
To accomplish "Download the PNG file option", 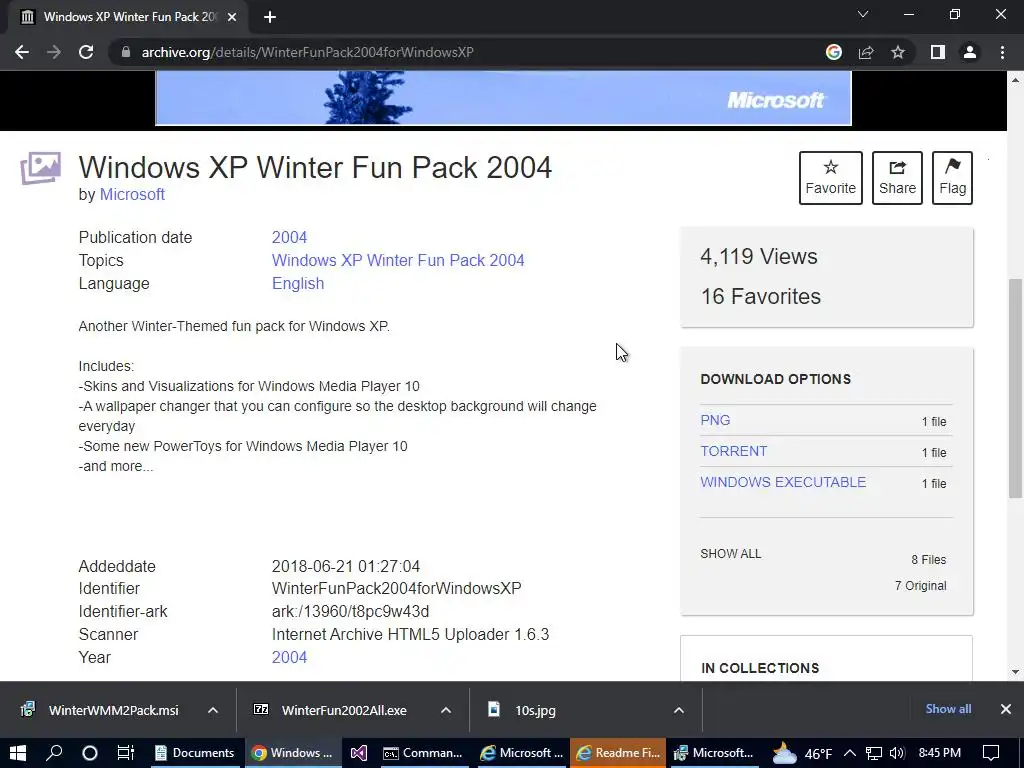I will point(715,420).
